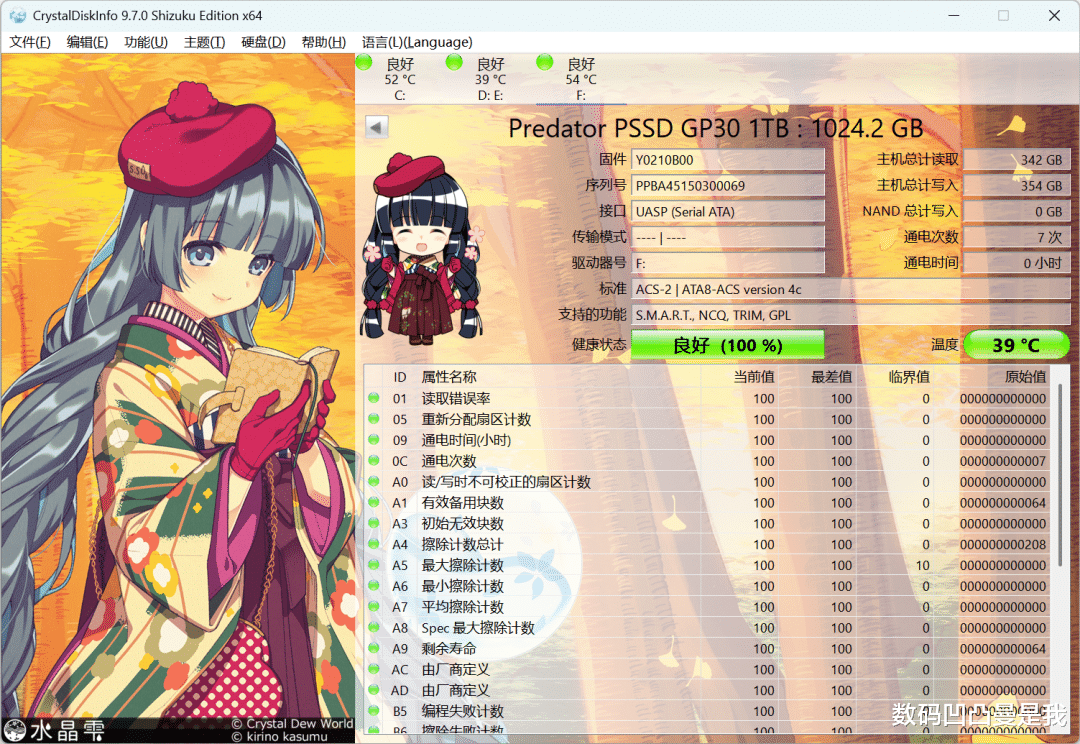Click the green status dot for drive D: E:
This screenshot has width=1080, height=744.
(x=454, y=63)
